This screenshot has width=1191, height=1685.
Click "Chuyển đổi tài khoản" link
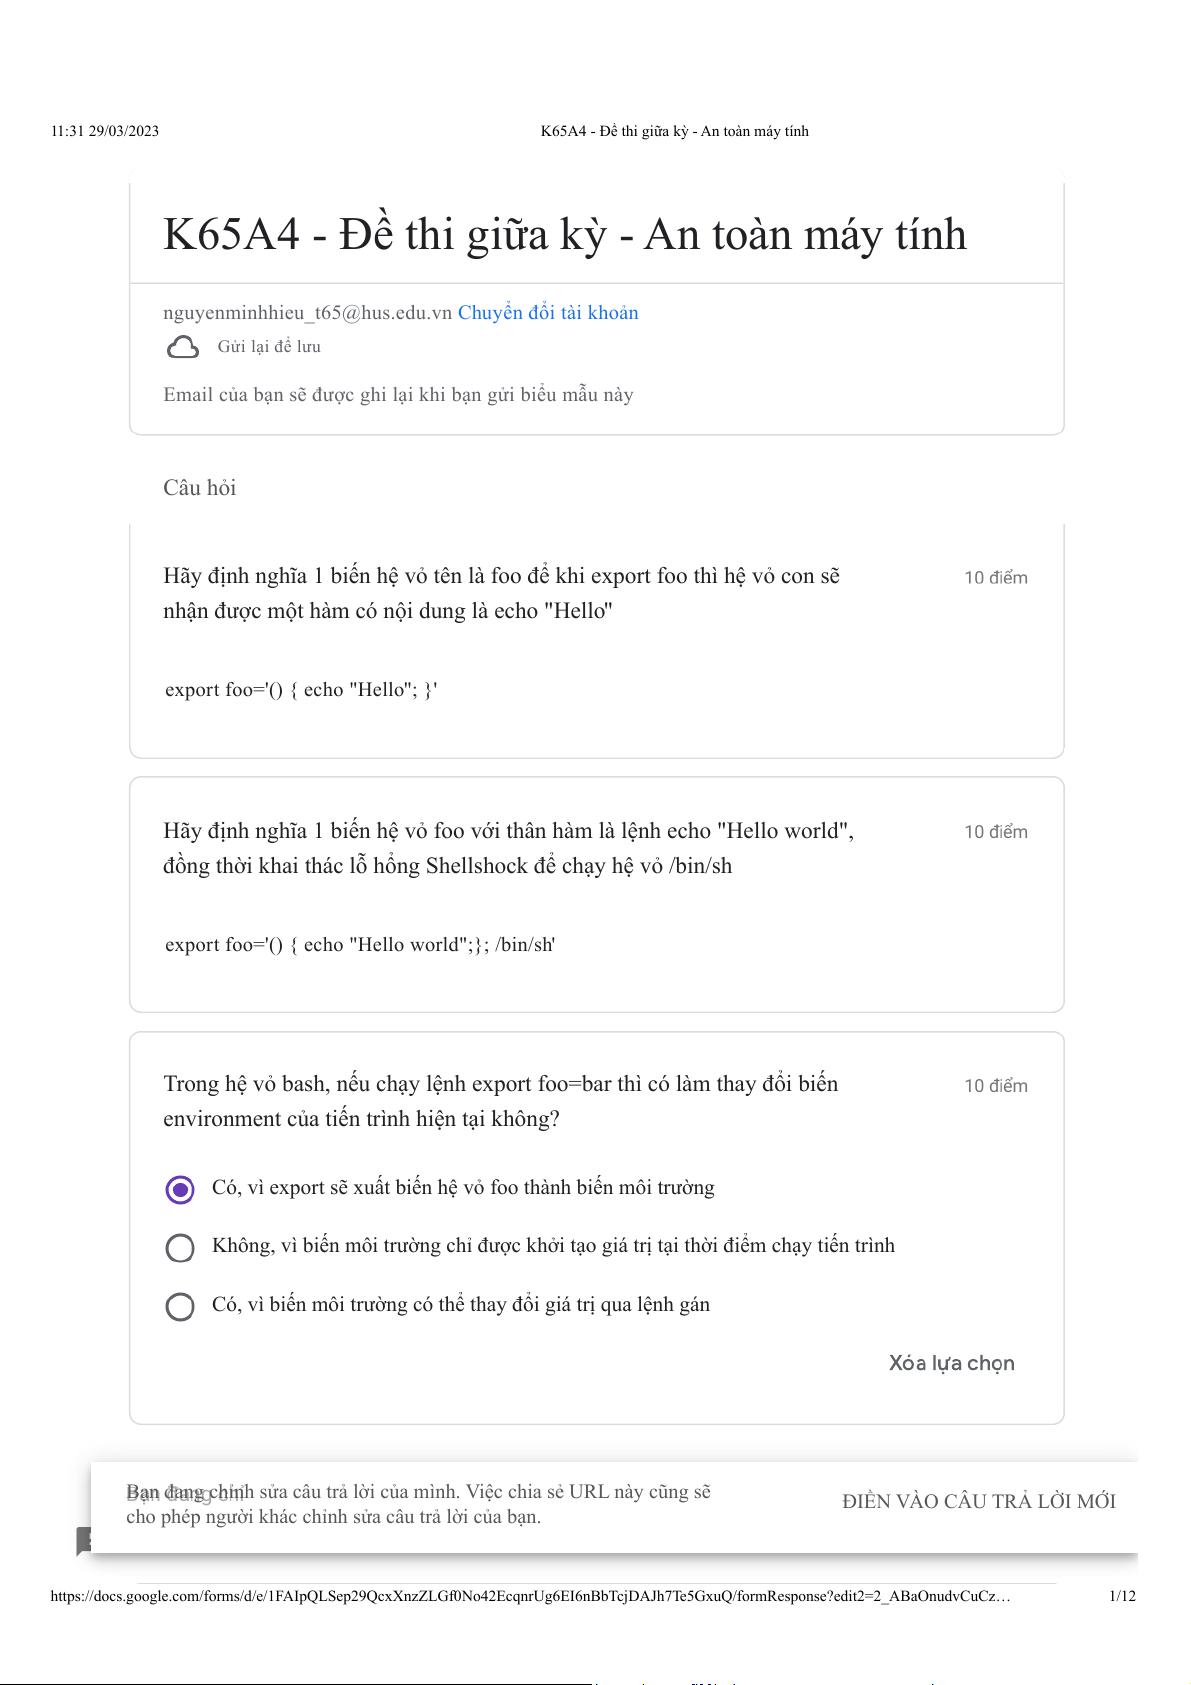click(x=548, y=313)
